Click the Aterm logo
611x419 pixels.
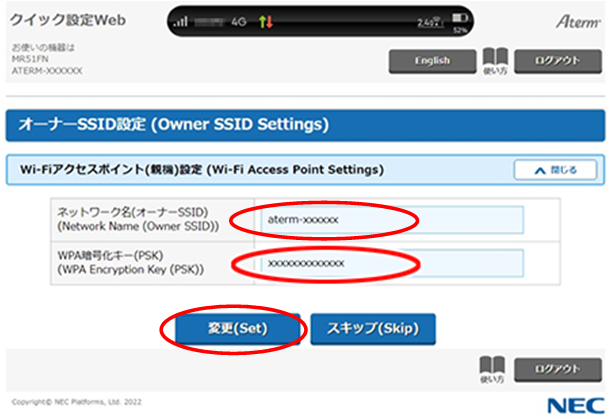[x=578, y=22]
